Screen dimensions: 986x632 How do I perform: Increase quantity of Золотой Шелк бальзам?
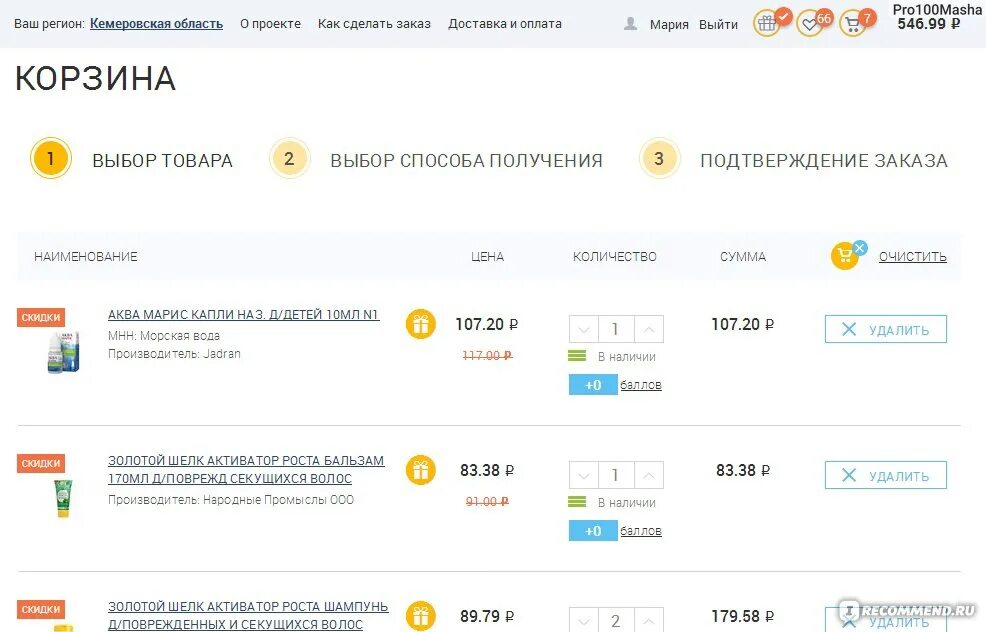pos(649,475)
